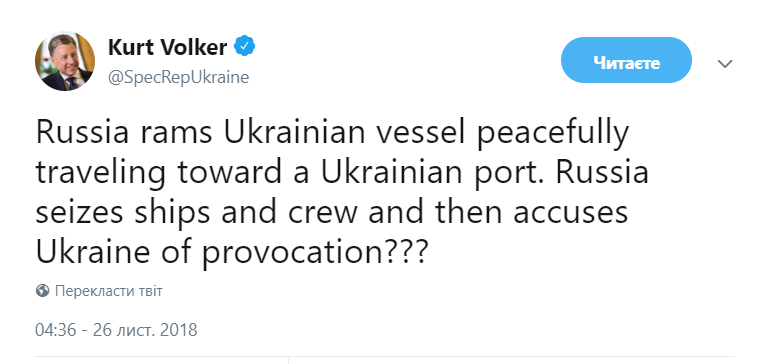Click the blue verified badge icon
Image resolution: width=763 pixels, height=364 pixels.
(x=245, y=47)
